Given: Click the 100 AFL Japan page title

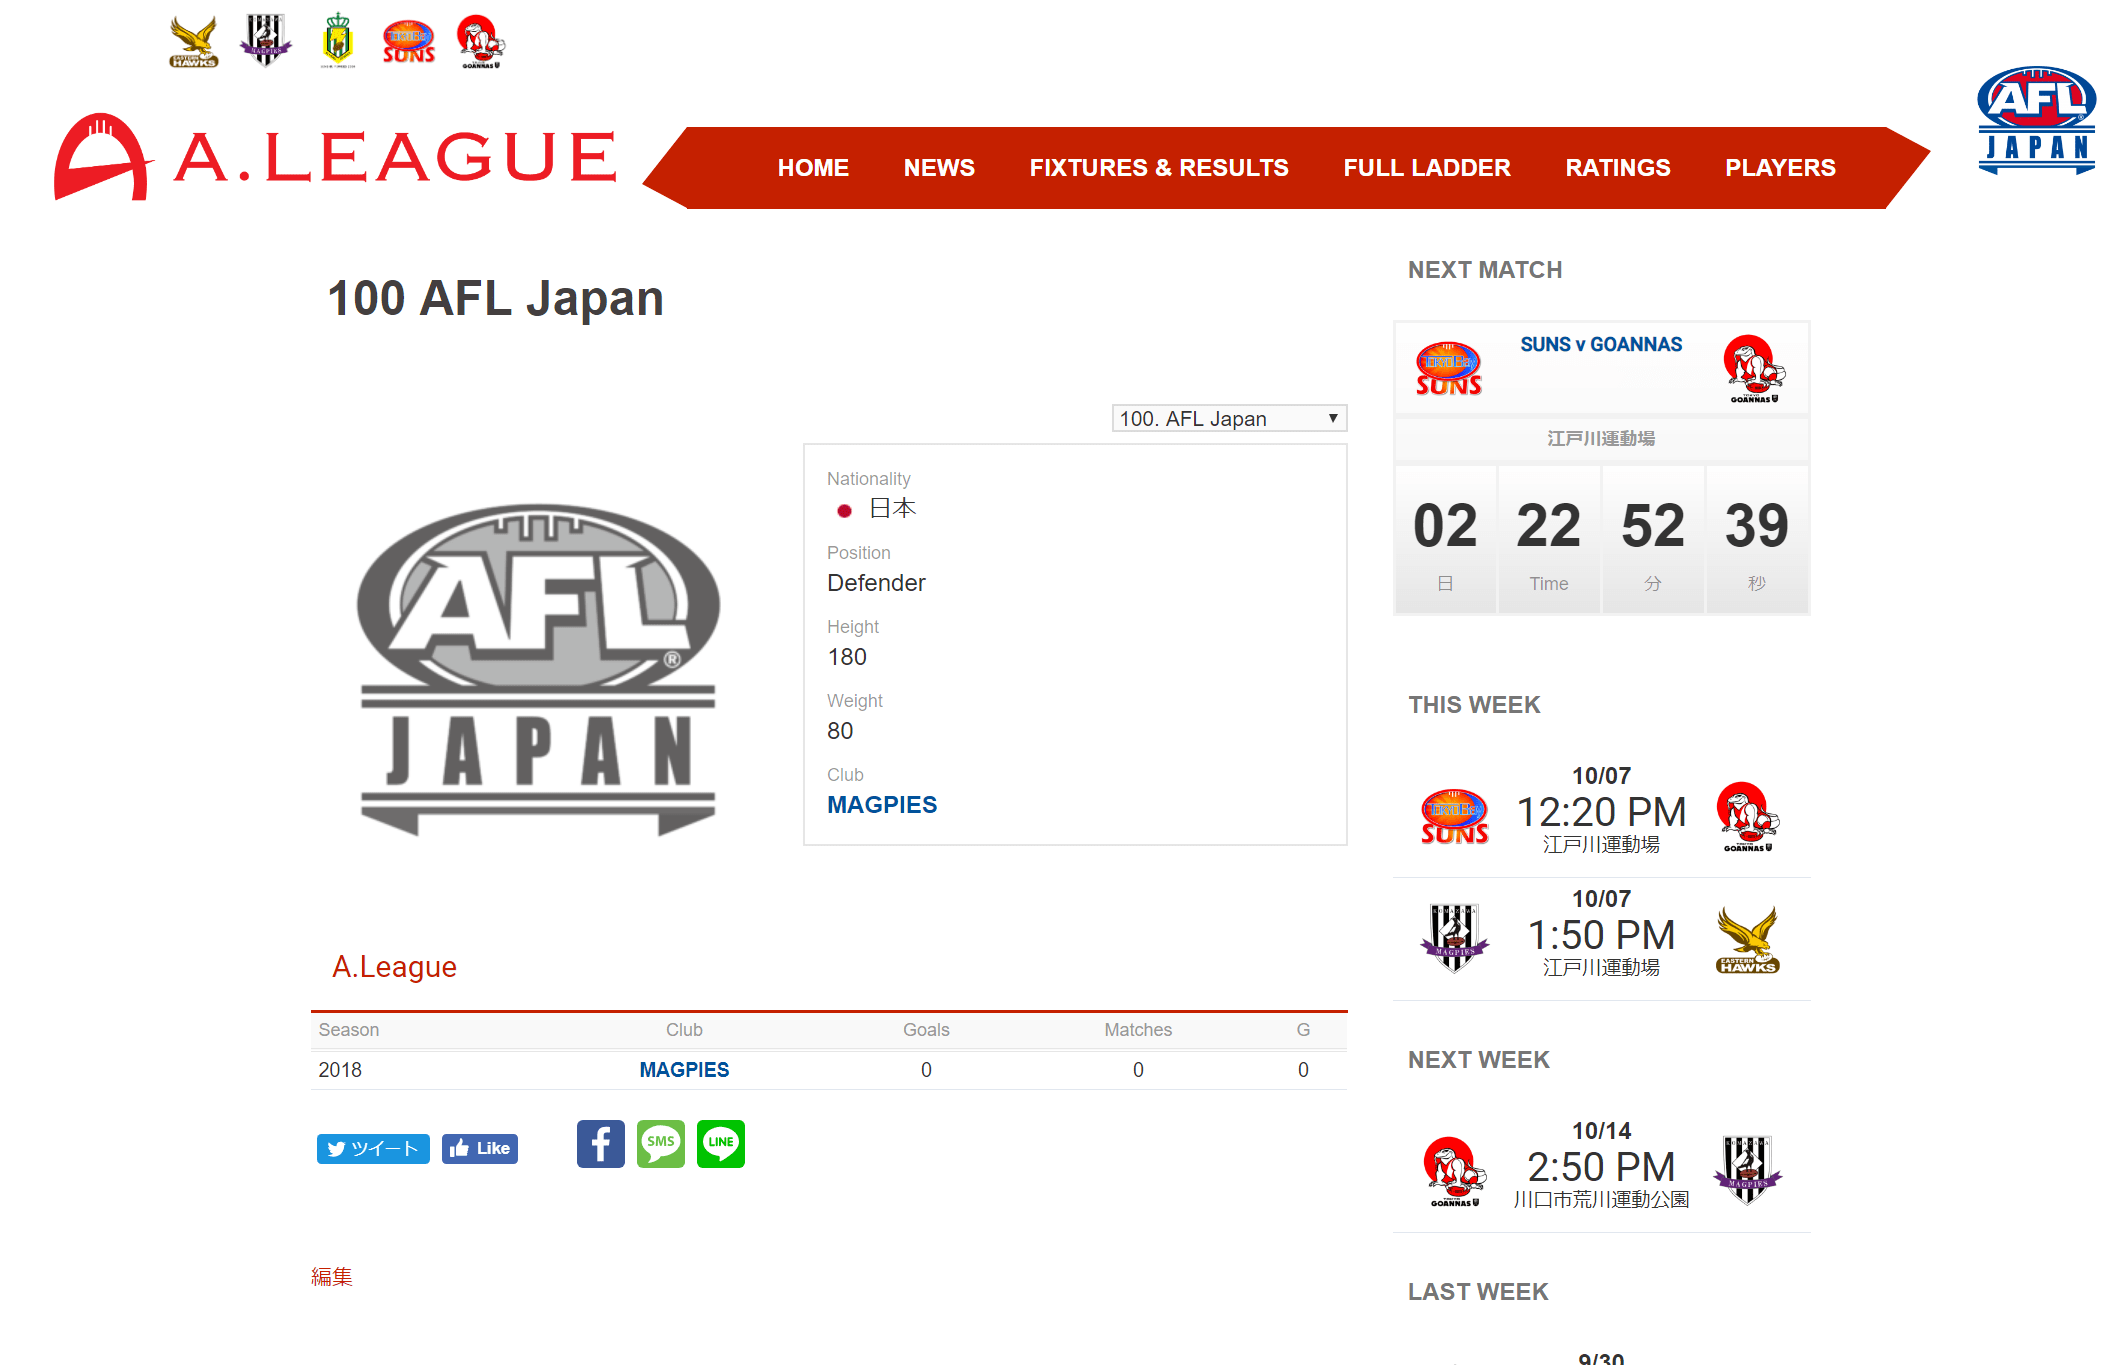Looking at the screenshot, I should click(496, 298).
